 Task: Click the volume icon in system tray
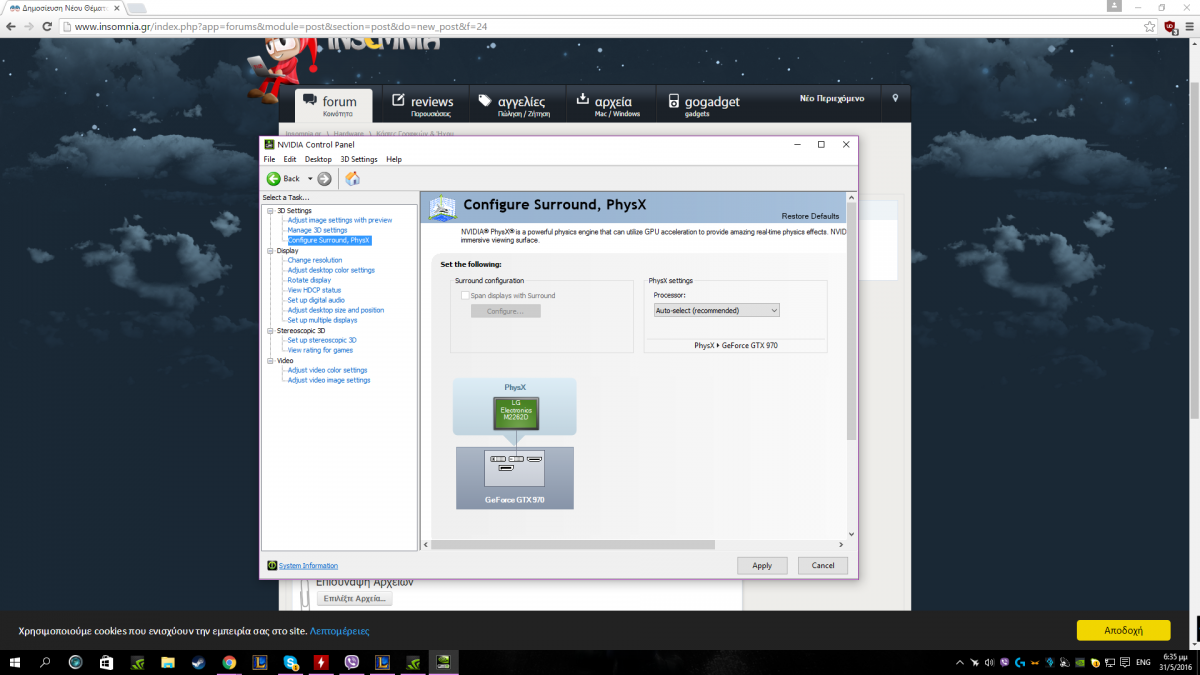(x=991, y=662)
